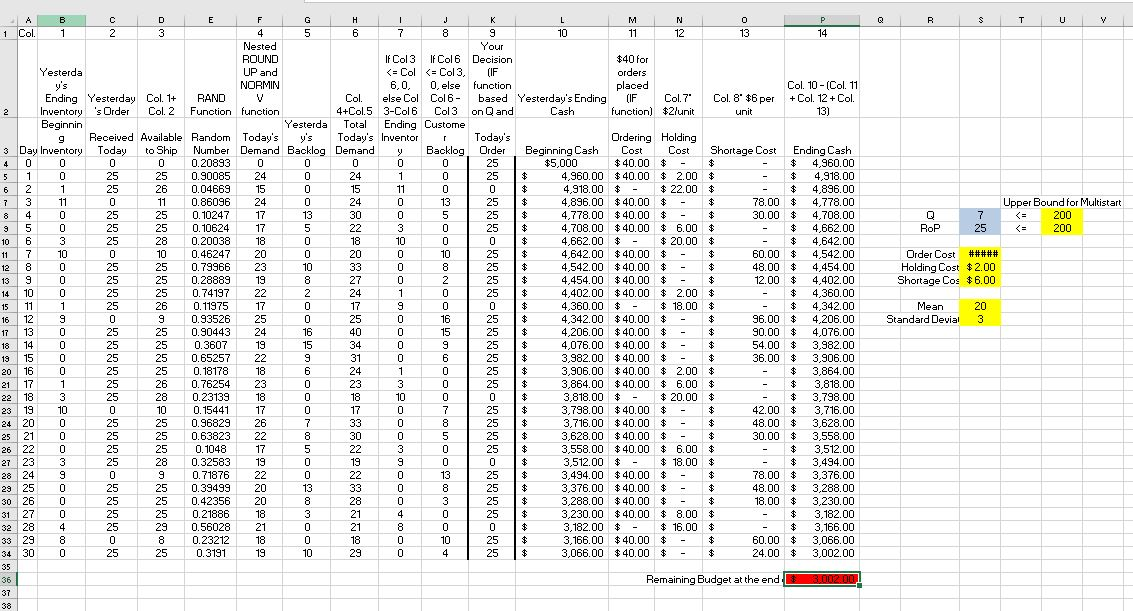
Task: Select the column B header
Action: point(61,20)
